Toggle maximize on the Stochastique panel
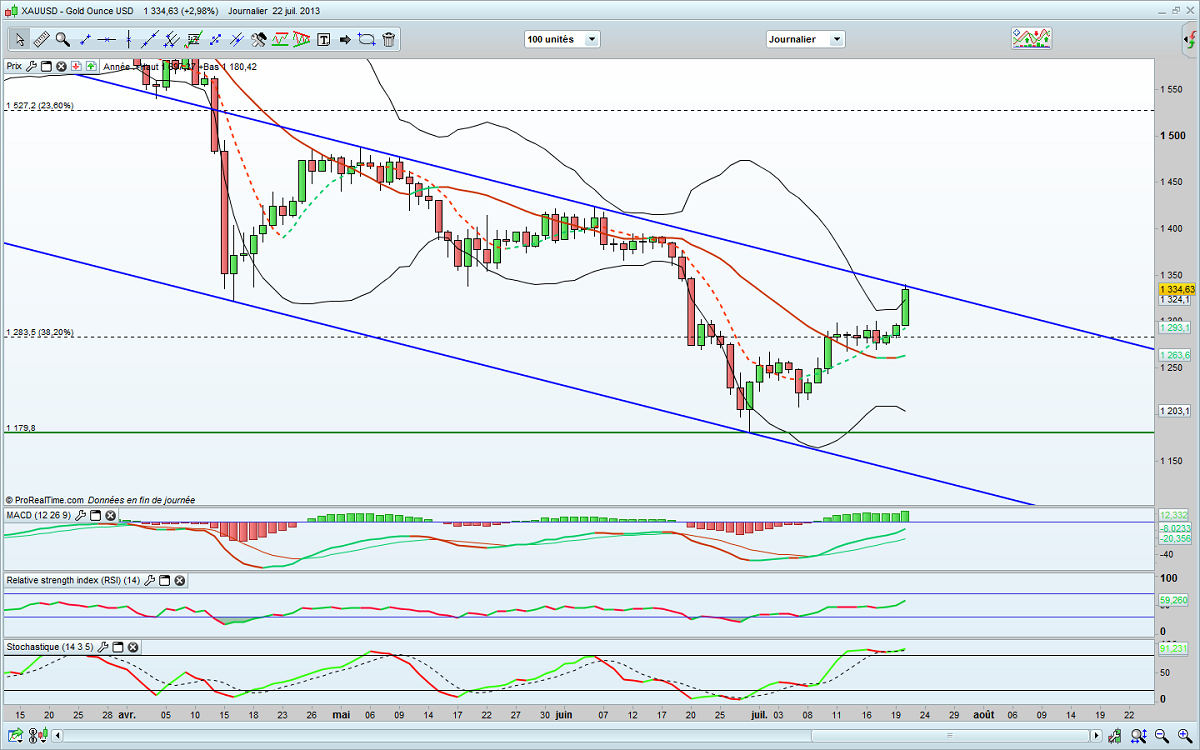Screen dimensions: 1200x750 pos(117,647)
